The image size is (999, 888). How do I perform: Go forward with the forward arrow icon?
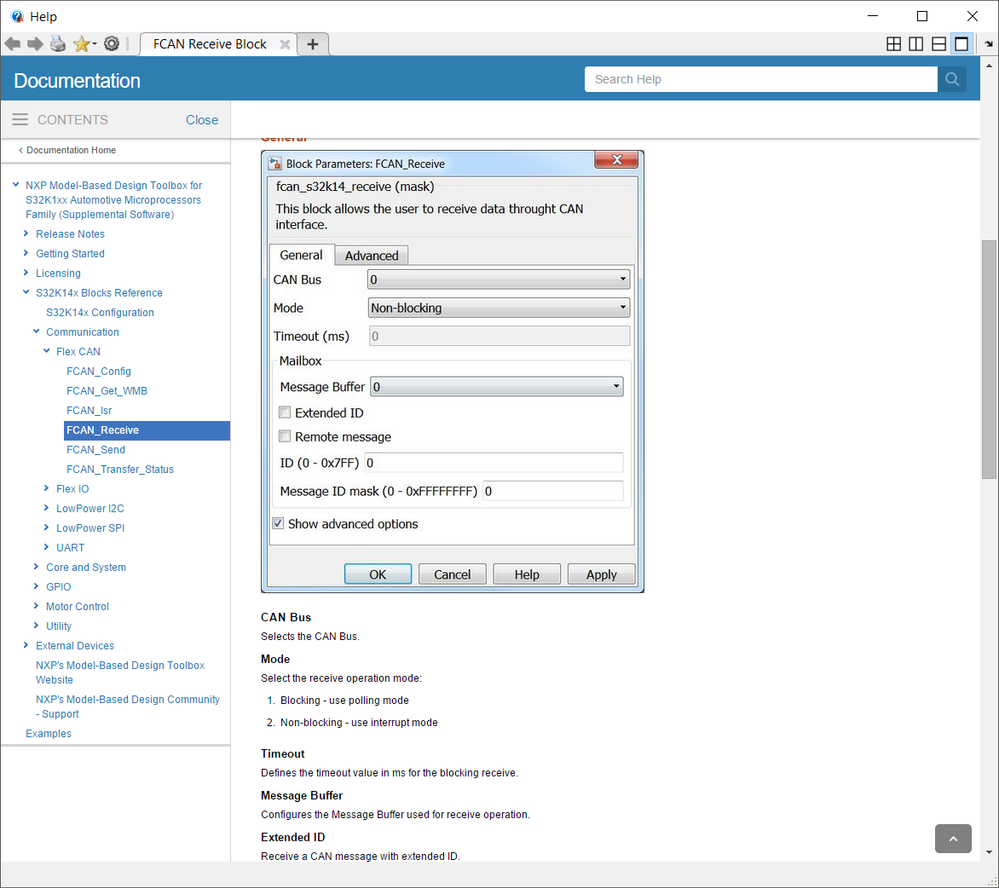(x=35, y=44)
